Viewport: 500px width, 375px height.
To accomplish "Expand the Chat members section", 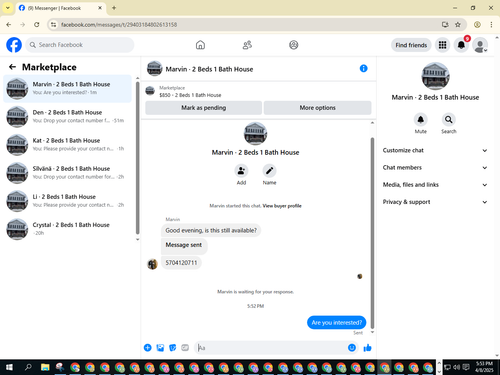I will 435,167.
